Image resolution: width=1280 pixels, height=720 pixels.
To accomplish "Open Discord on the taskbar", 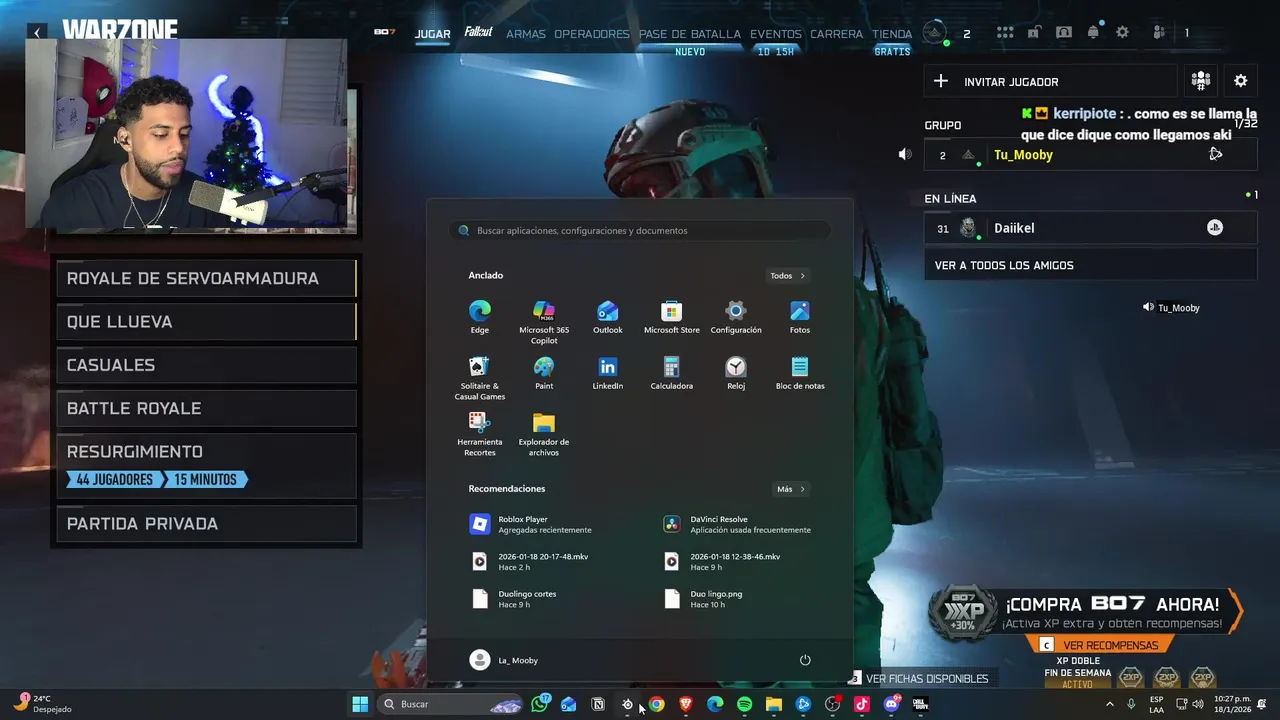I will pos(891,704).
